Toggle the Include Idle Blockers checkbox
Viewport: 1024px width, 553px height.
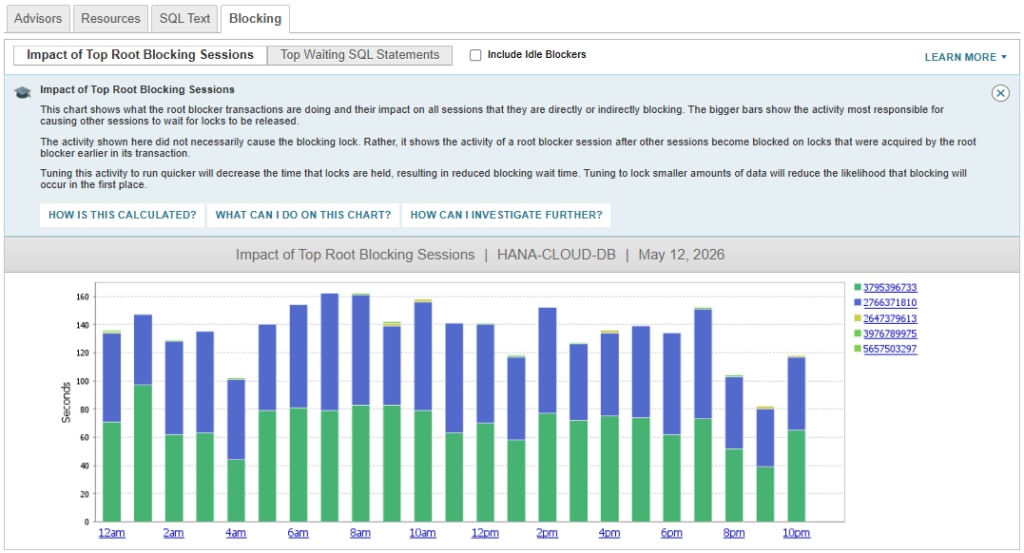(x=475, y=55)
